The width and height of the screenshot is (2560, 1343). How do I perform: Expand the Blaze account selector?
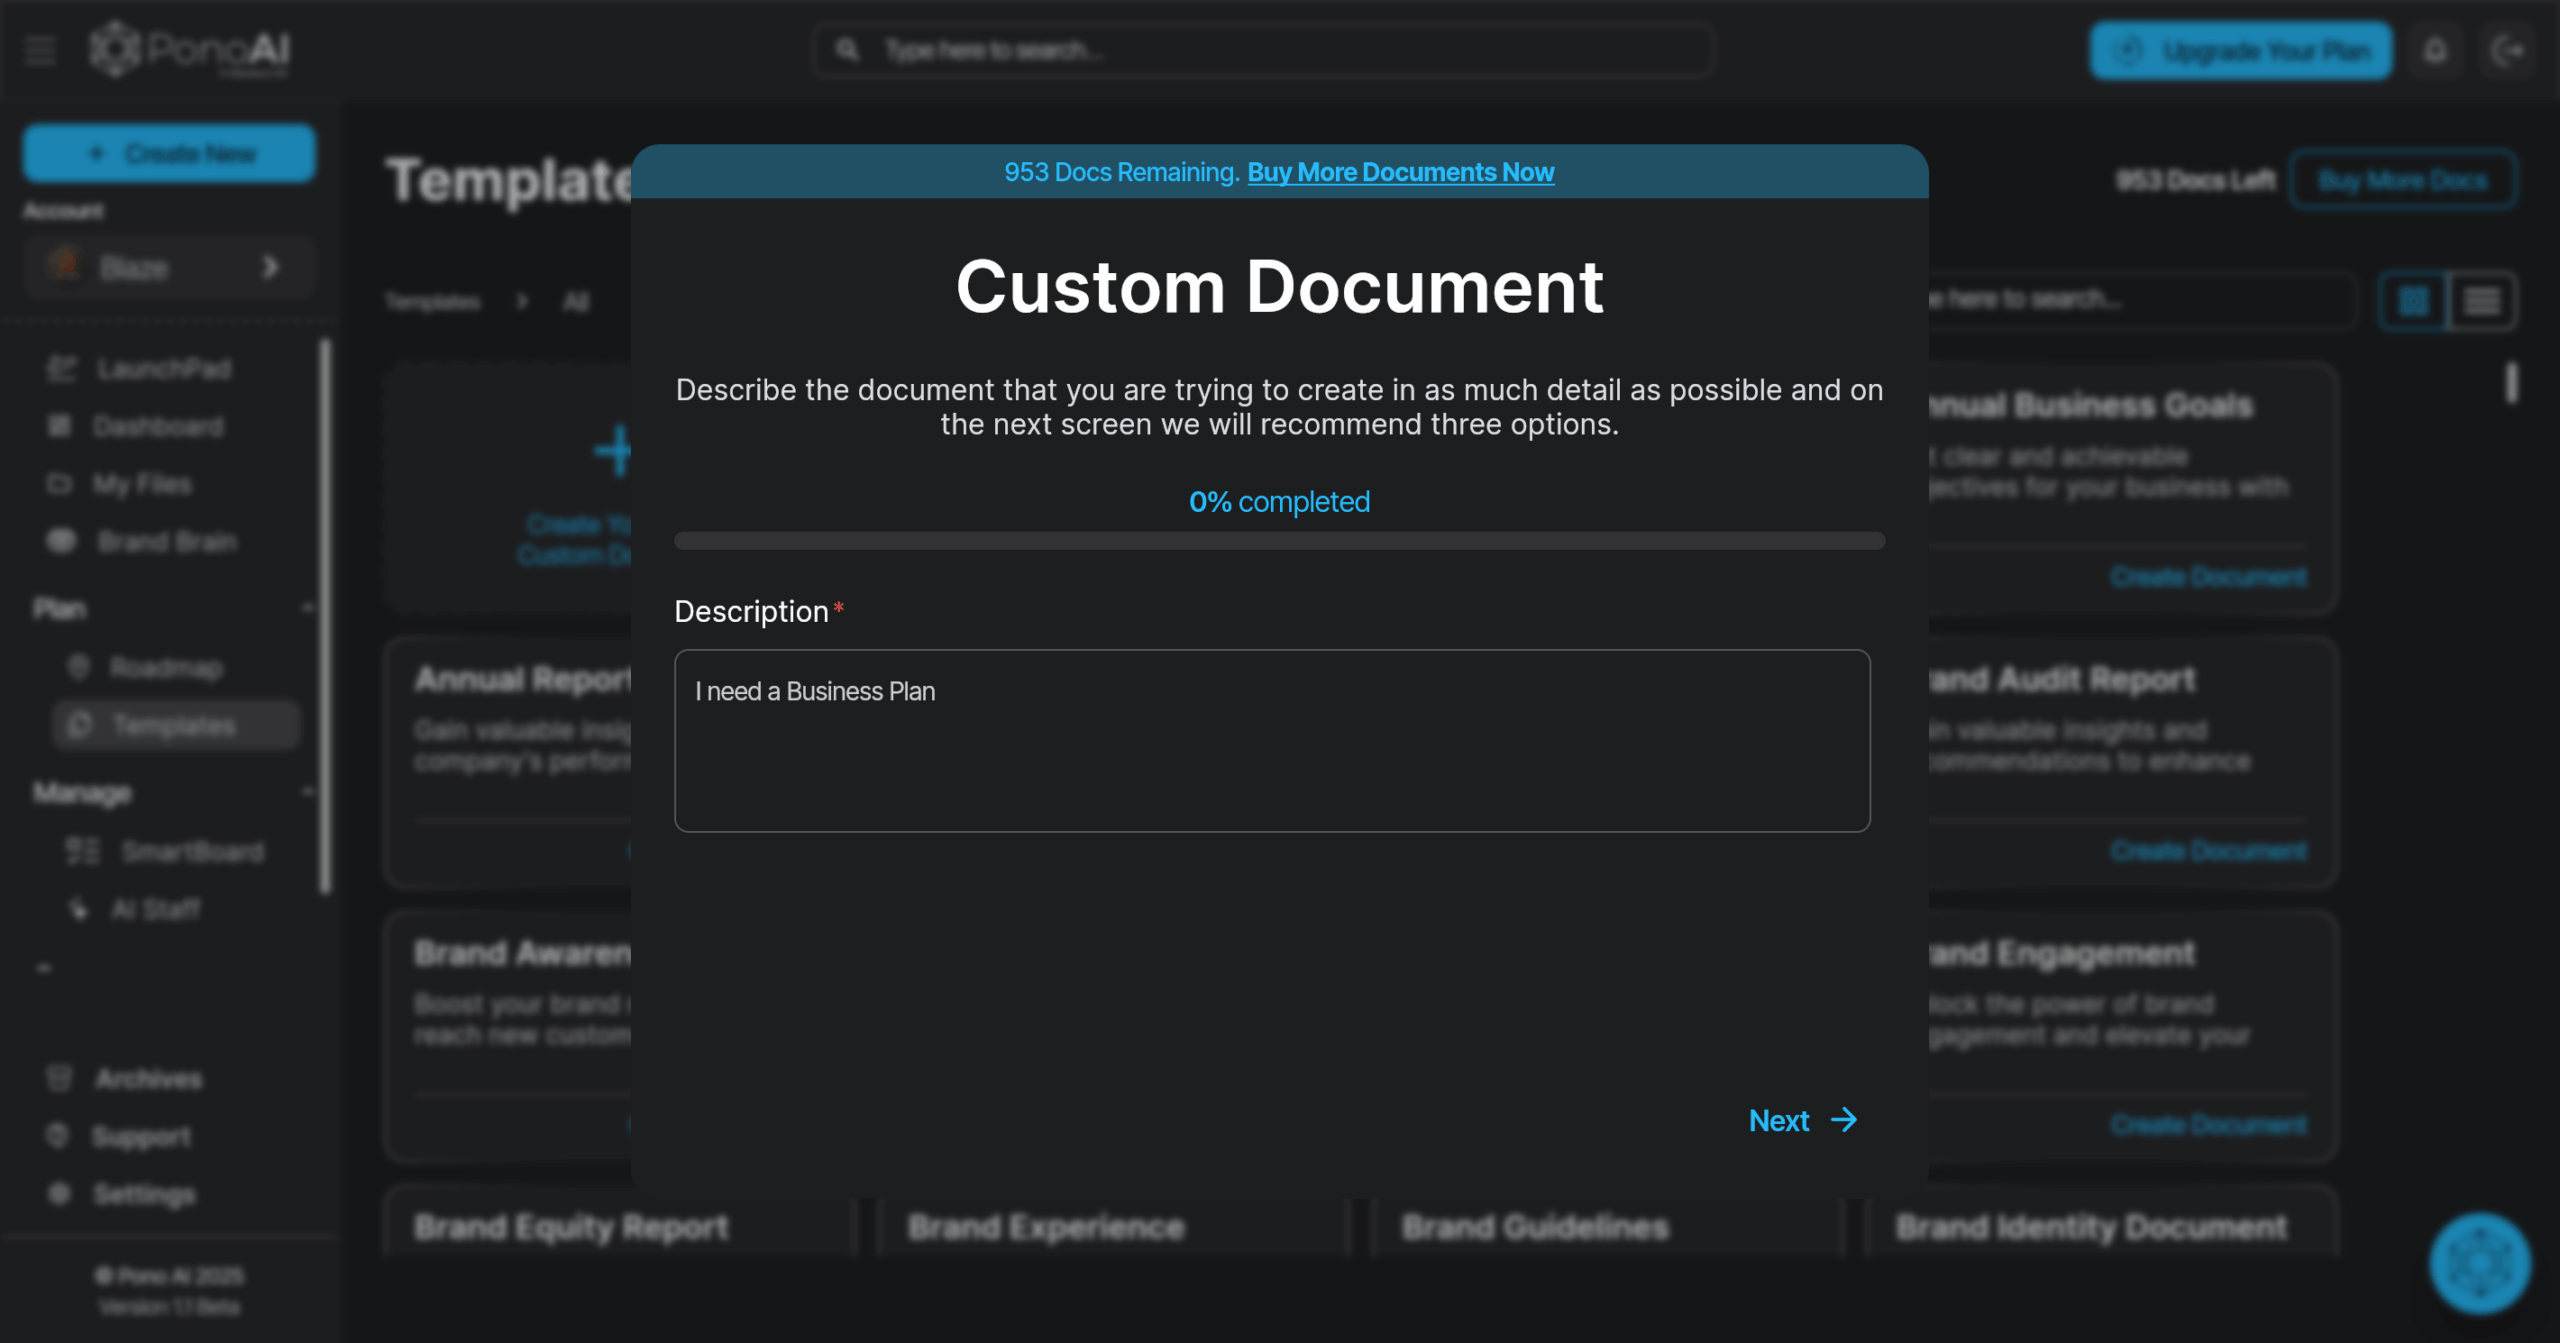169,267
